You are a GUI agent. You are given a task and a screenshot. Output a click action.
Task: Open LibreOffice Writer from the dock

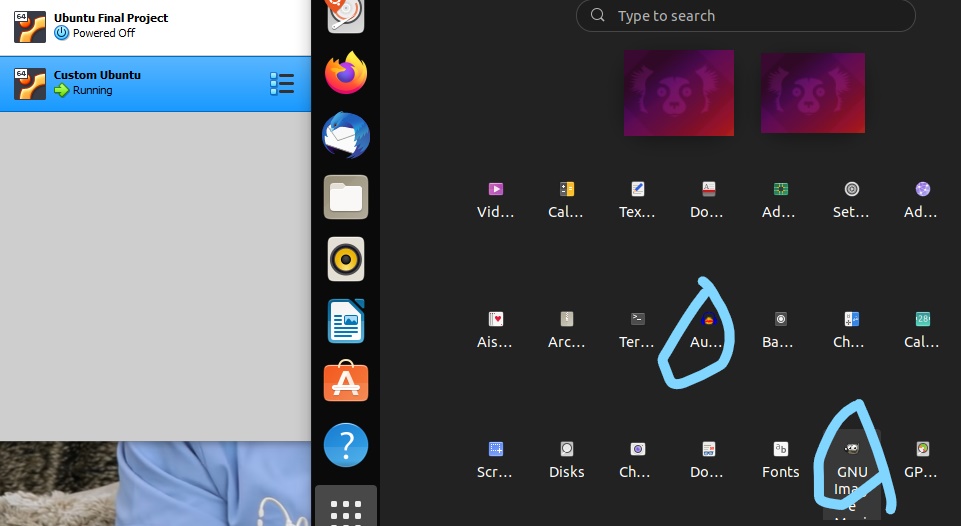point(346,321)
